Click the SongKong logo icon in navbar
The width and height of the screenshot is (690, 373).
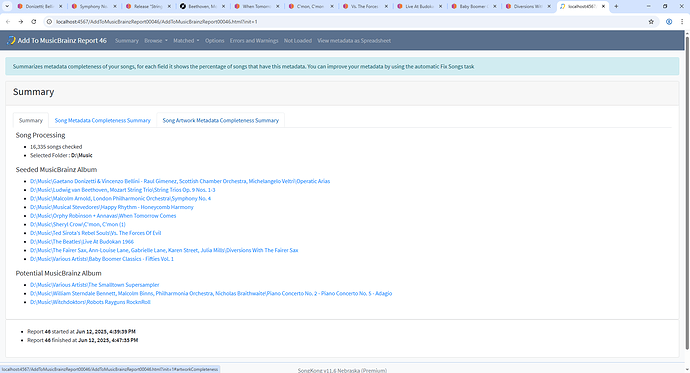(11, 40)
